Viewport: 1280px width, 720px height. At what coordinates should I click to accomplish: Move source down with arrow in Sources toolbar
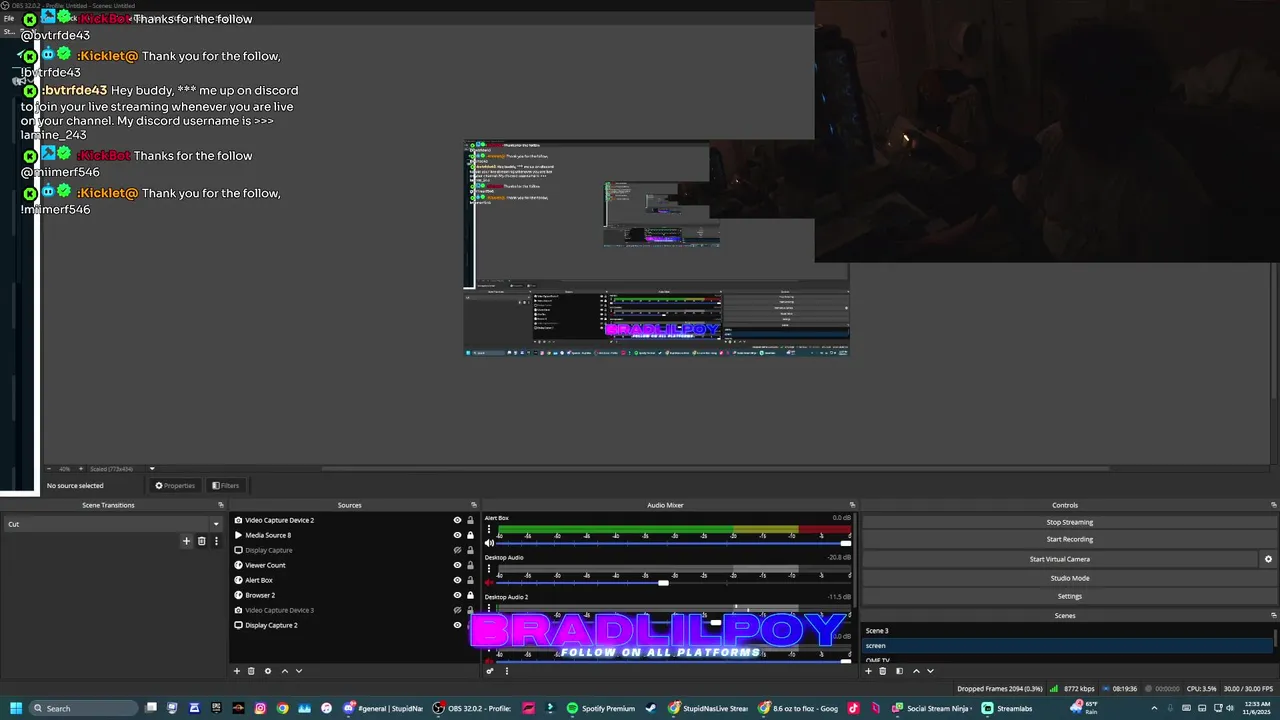tap(298, 671)
